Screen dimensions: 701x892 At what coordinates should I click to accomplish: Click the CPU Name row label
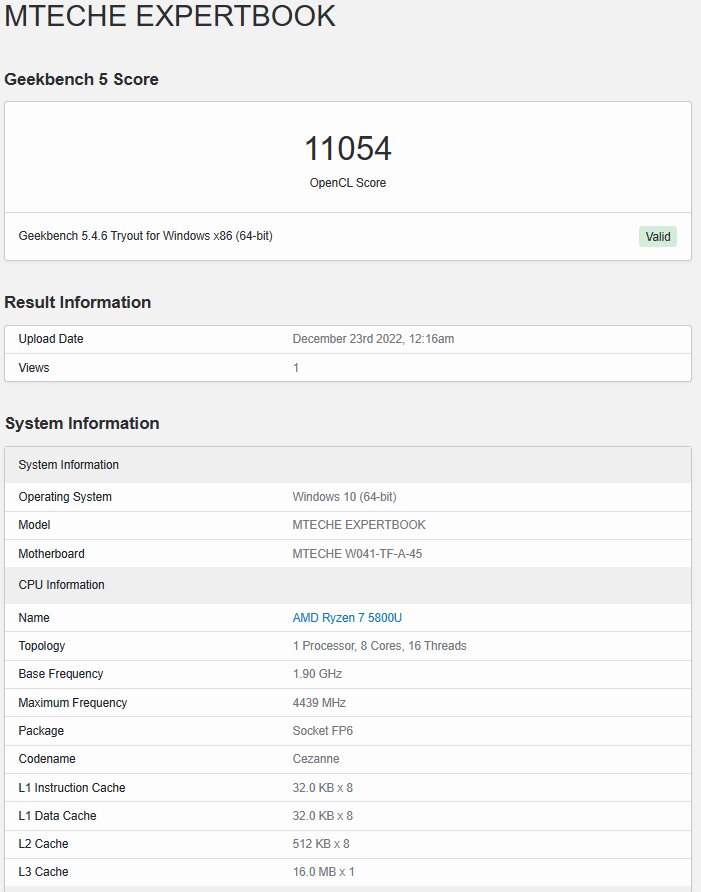tap(34, 618)
